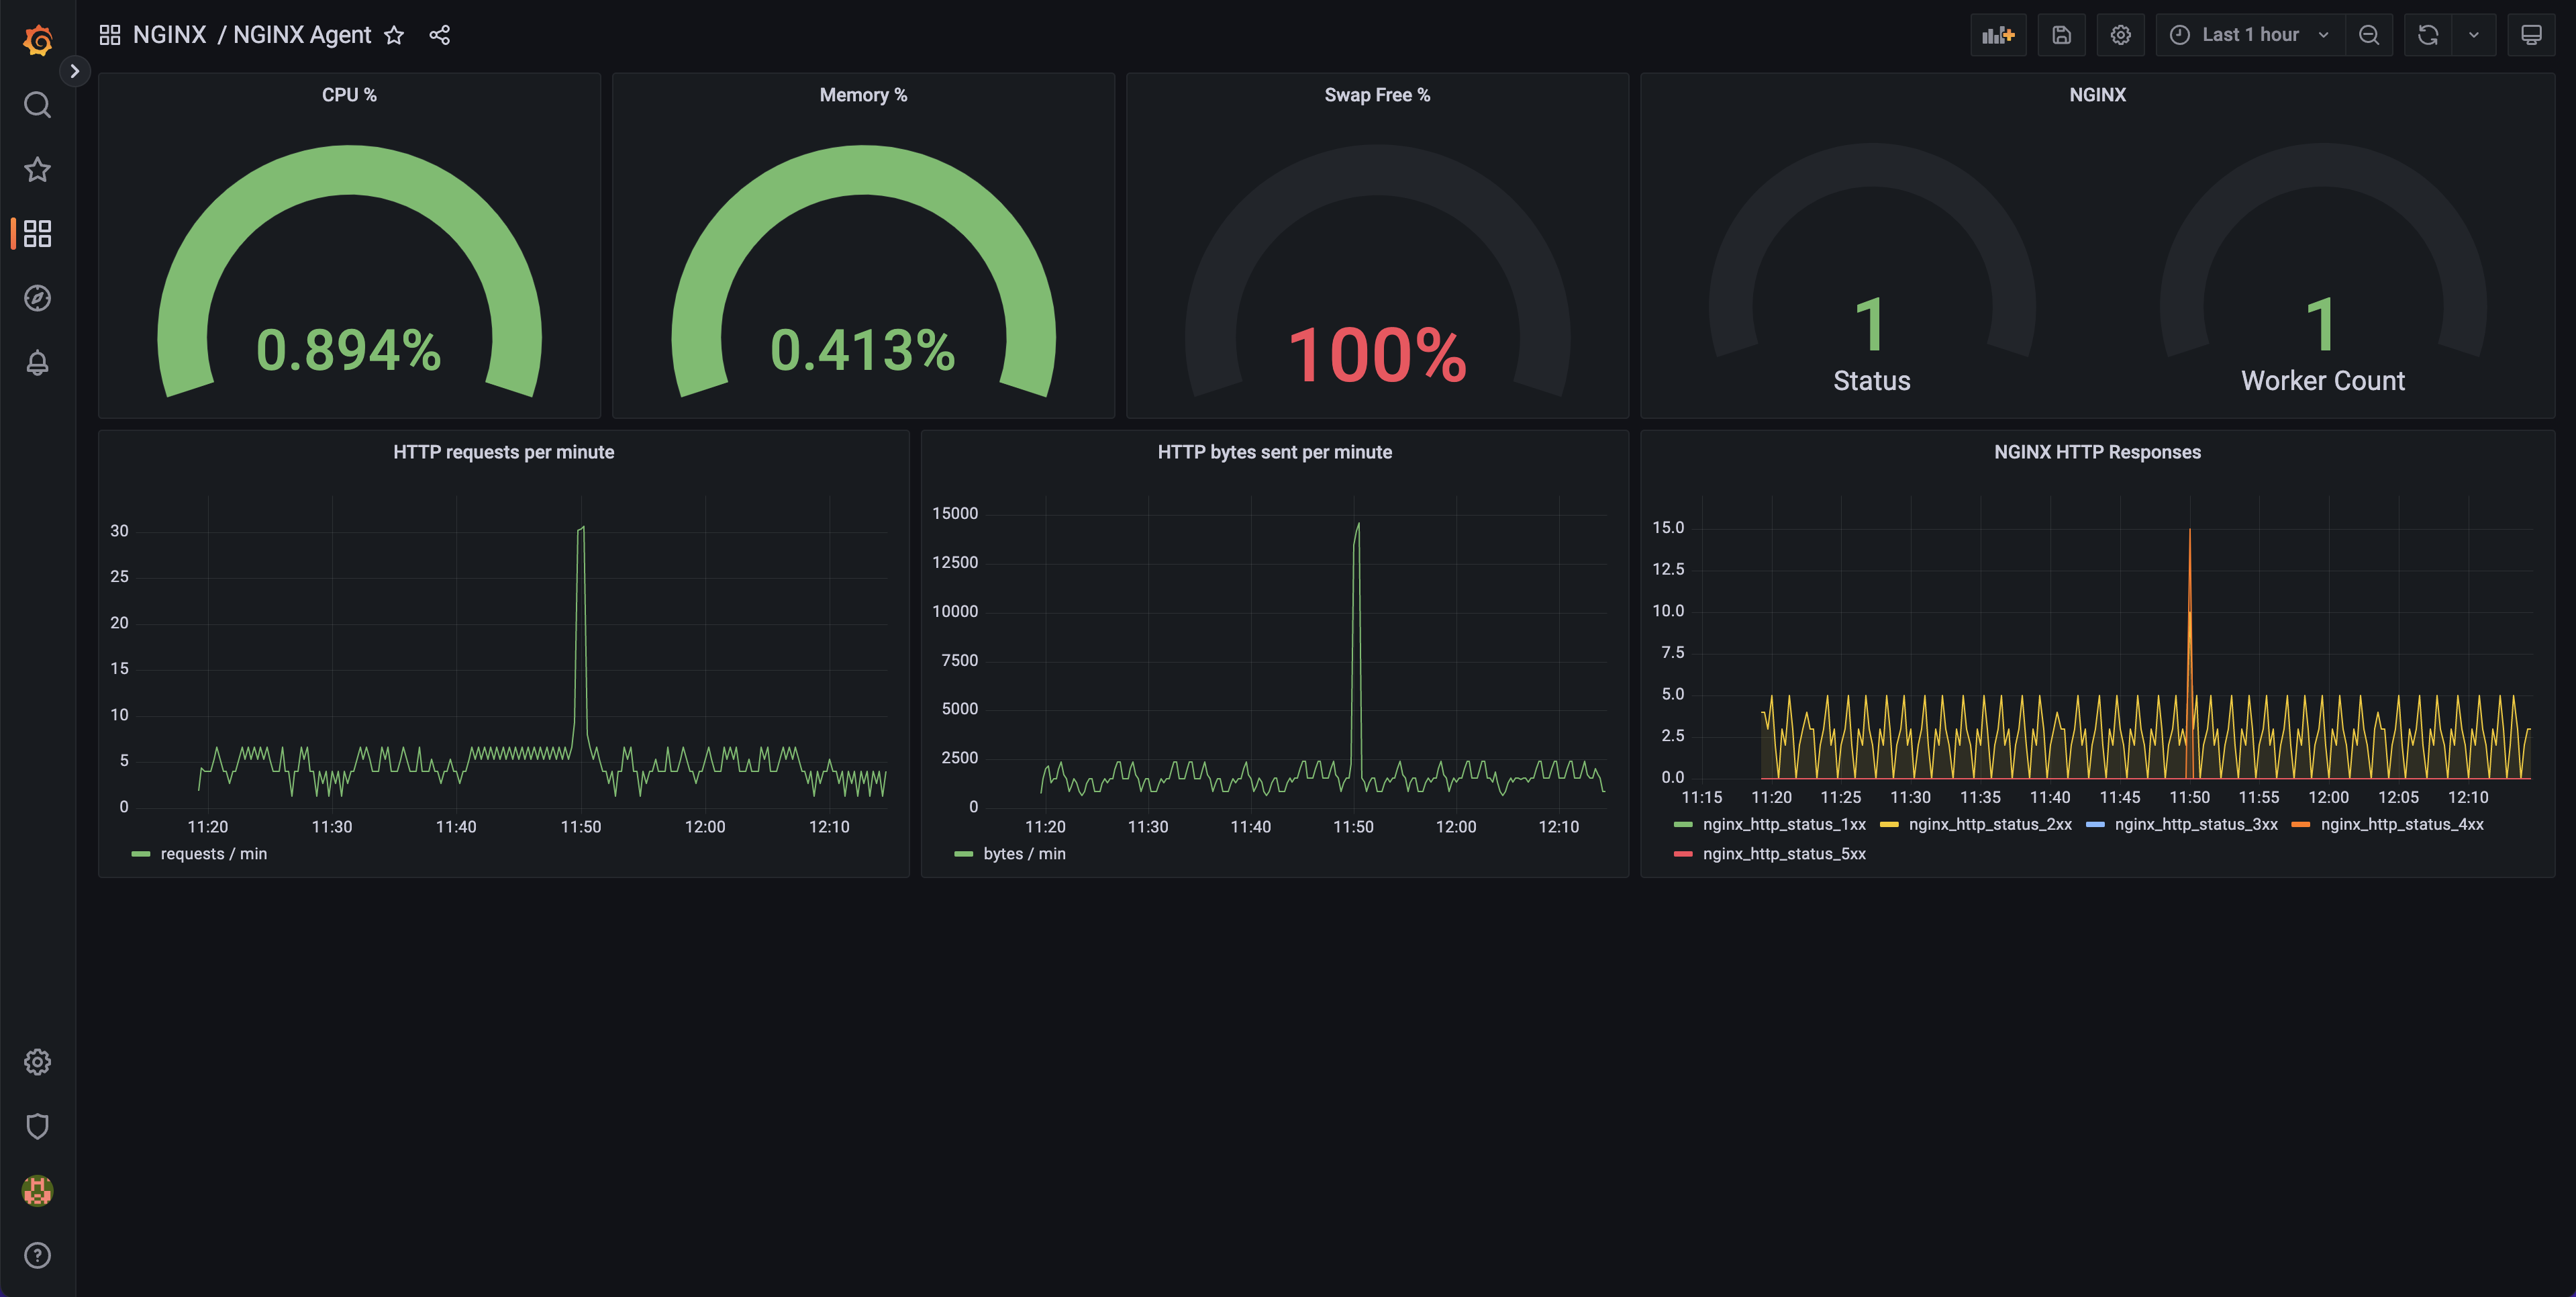The width and height of the screenshot is (2576, 1297).
Task: Open the Search dashboards icon
Action: [37, 105]
